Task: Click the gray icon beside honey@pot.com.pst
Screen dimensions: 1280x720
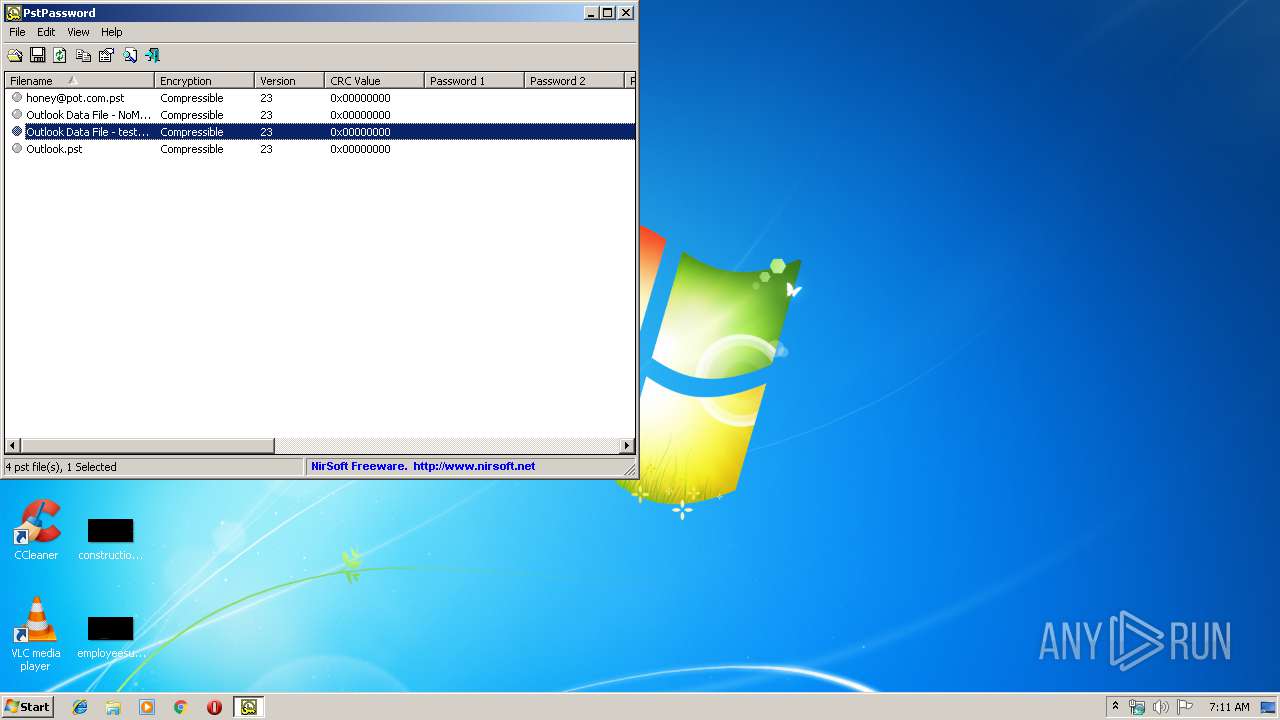Action: 17,97
